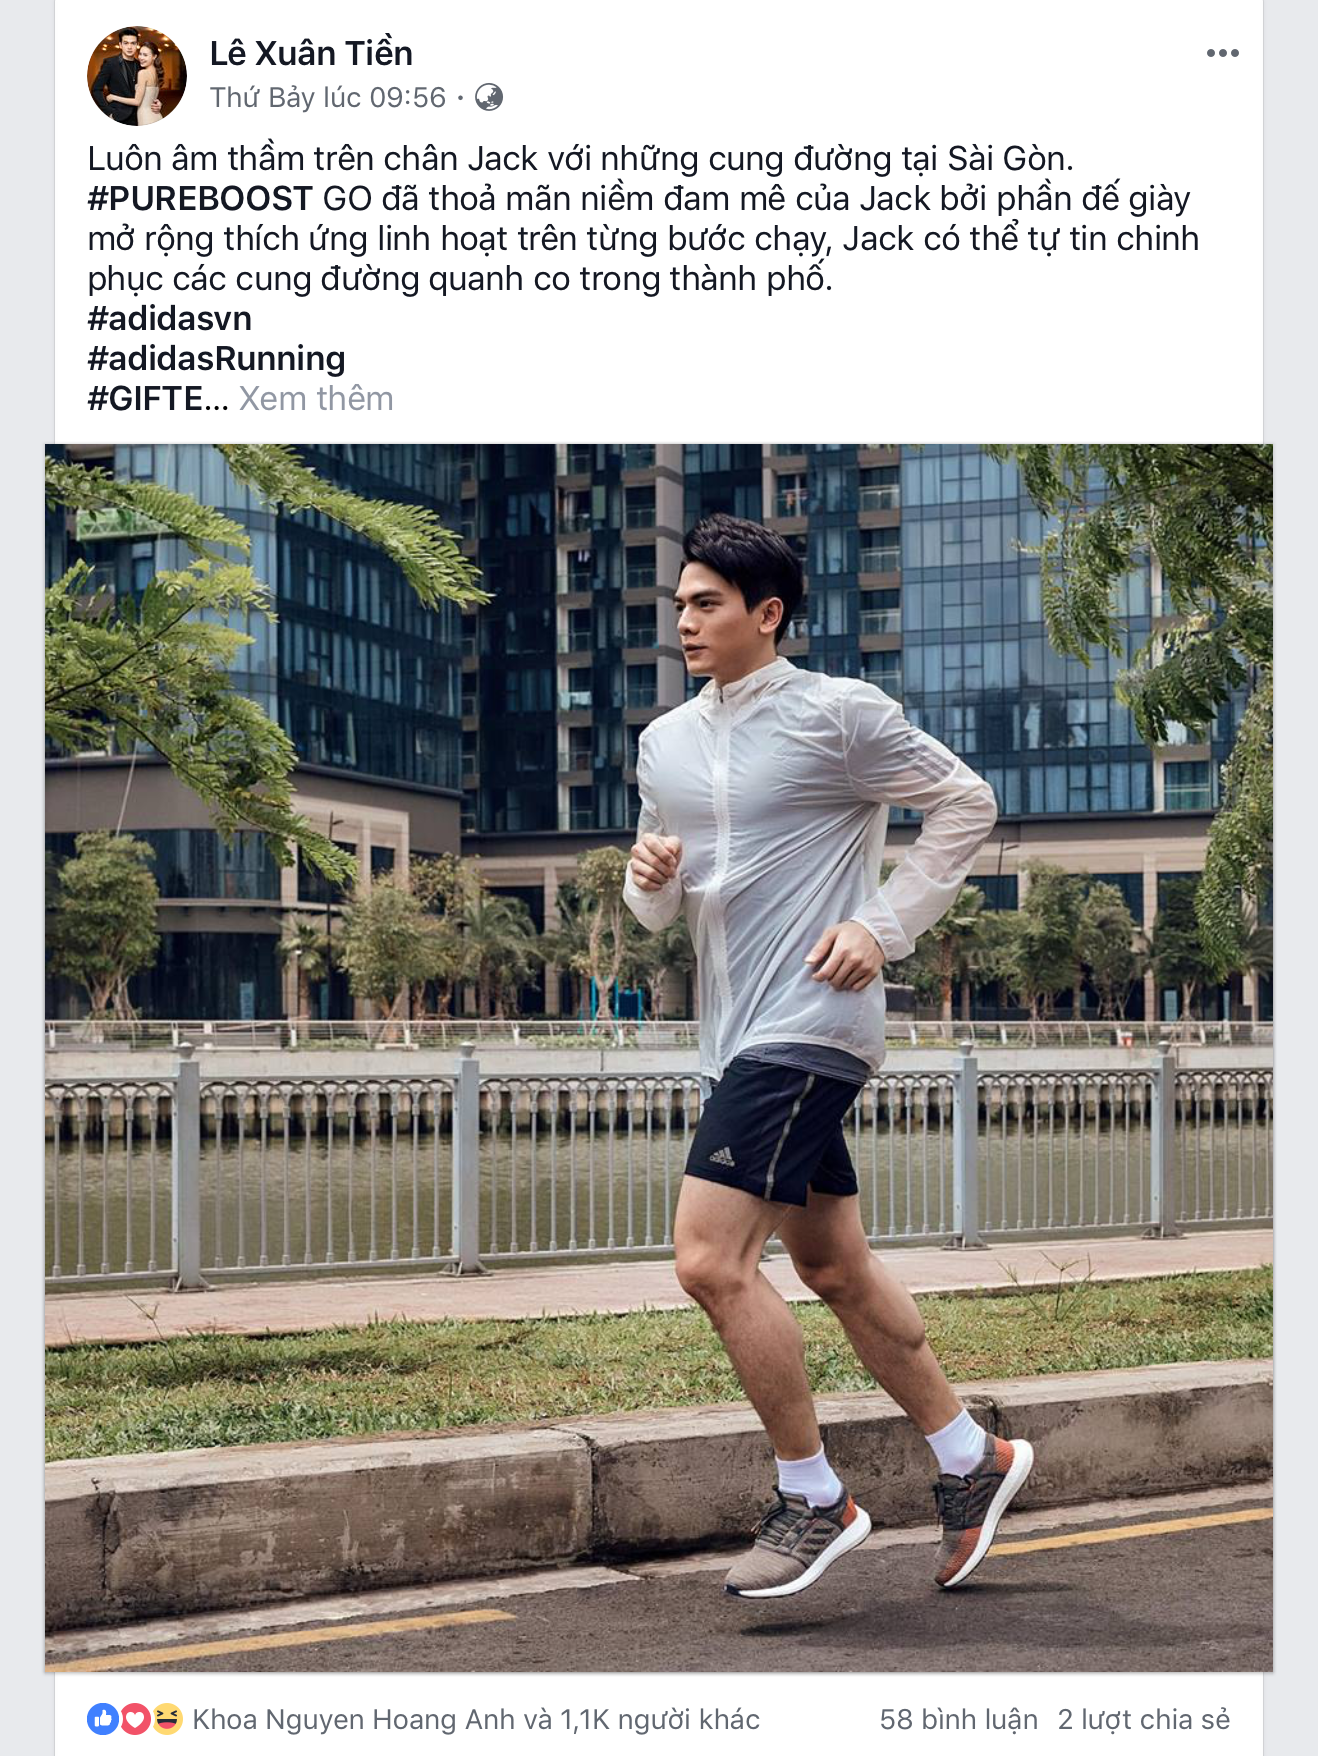The height and width of the screenshot is (1756, 1318).
Task: Click the blue Like reaction icon
Action: tap(103, 1719)
